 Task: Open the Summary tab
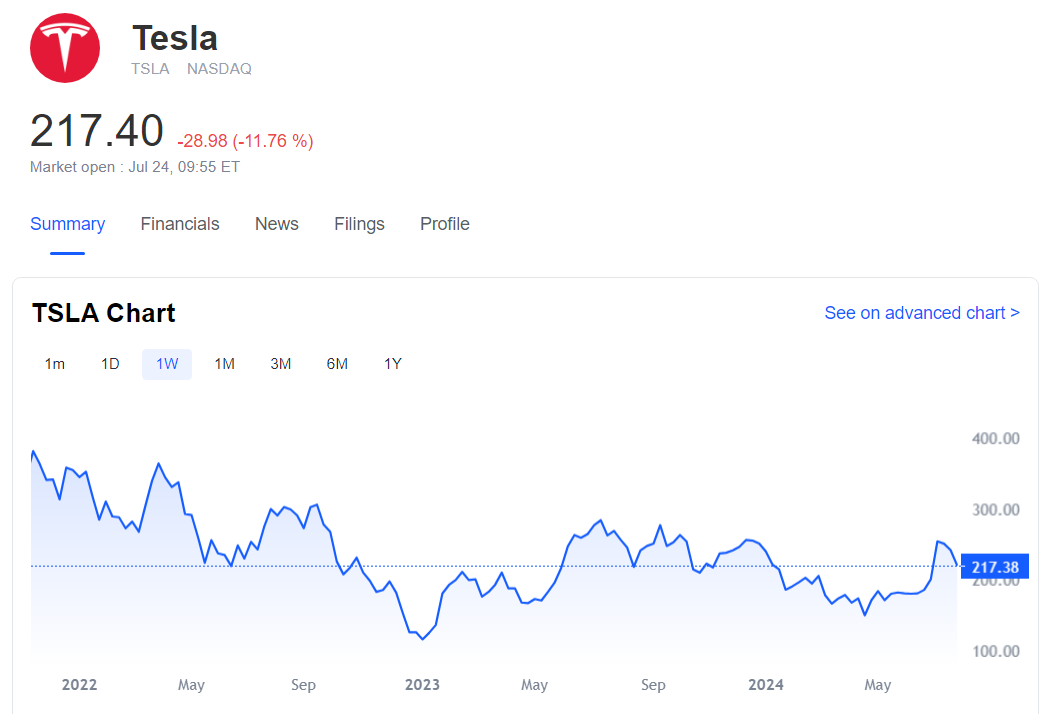(x=67, y=224)
